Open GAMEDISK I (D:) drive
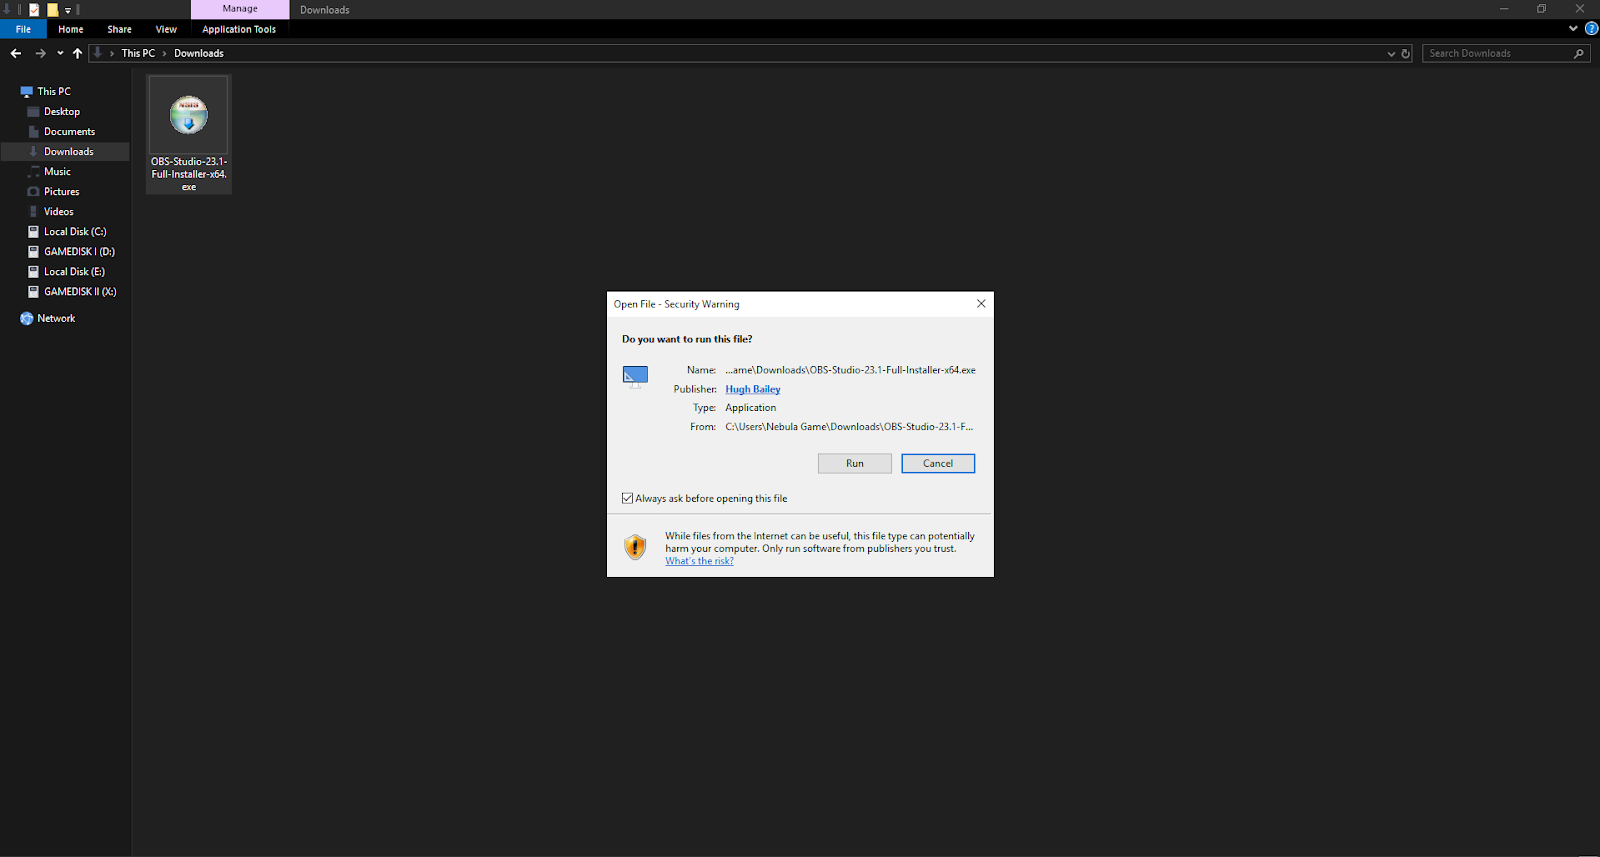Image resolution: width=1600 pixels, height=857 pixels. click(79, 252)
